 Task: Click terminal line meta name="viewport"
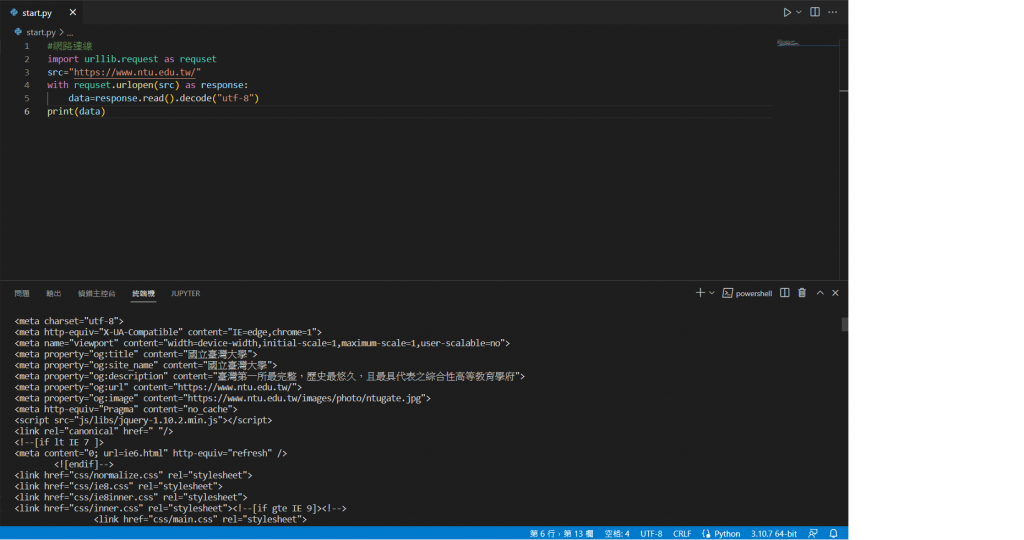click(262, 343)
